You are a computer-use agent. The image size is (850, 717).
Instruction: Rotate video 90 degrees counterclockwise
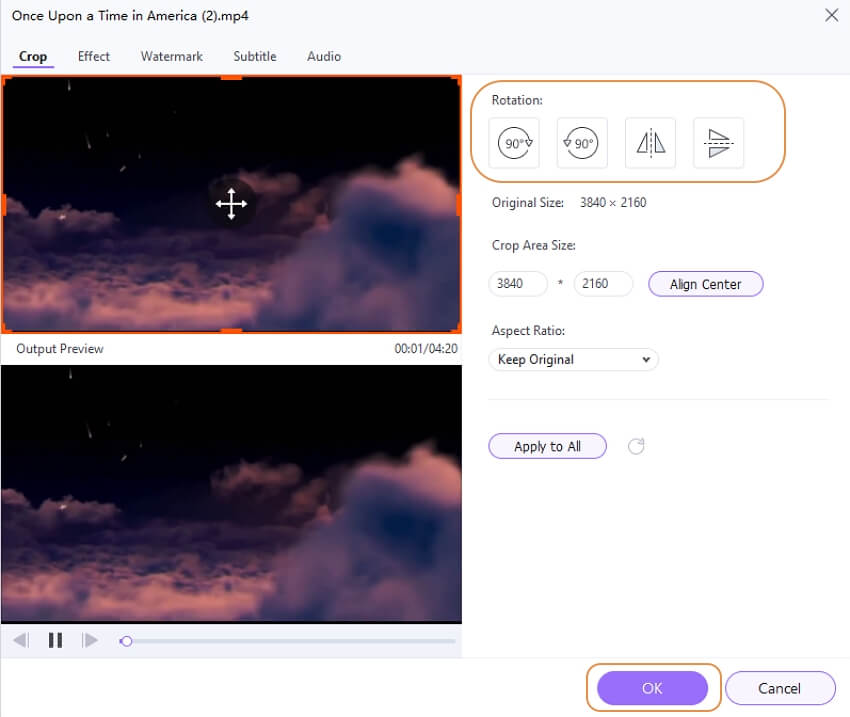pos(582,143)
